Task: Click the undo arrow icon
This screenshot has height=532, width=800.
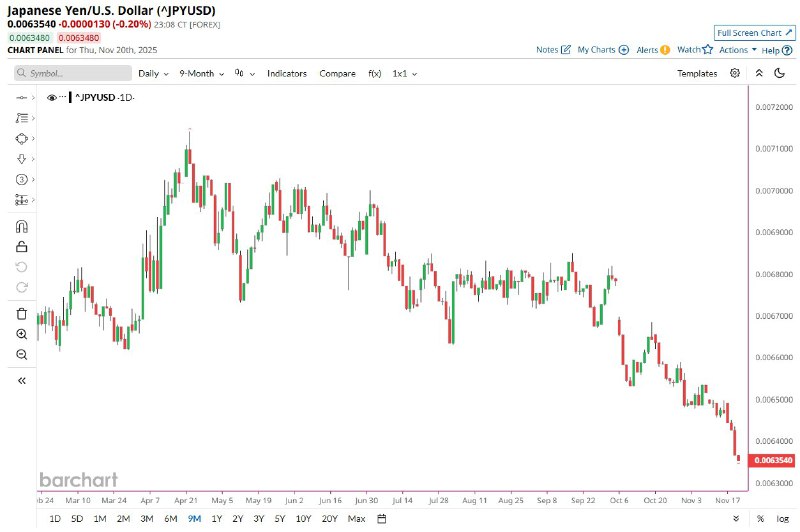Action: coord(21,267)
